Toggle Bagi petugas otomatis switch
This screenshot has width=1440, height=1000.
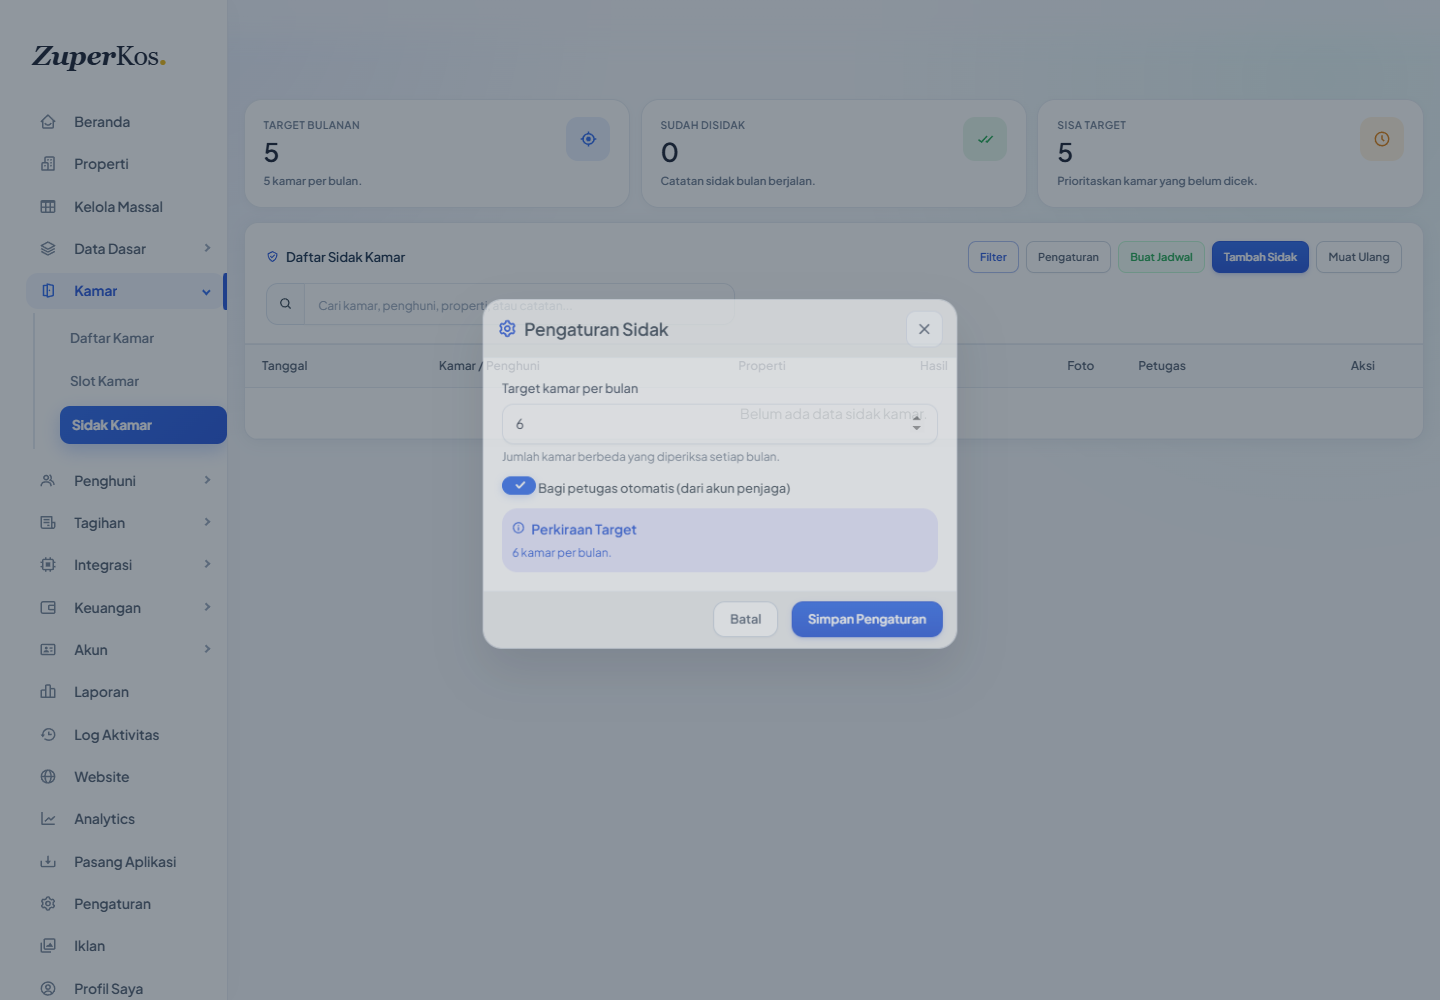click(519, 486)
